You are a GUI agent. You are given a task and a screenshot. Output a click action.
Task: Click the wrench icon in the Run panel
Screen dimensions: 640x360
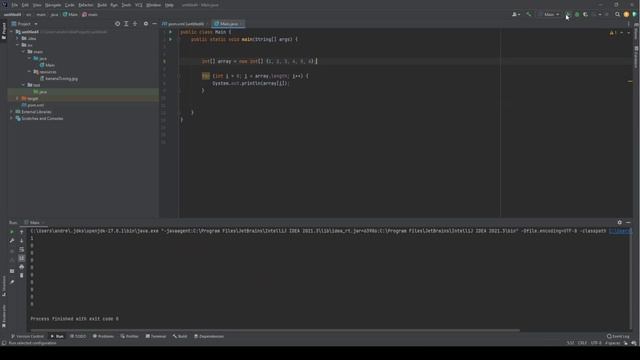(12, 240)
